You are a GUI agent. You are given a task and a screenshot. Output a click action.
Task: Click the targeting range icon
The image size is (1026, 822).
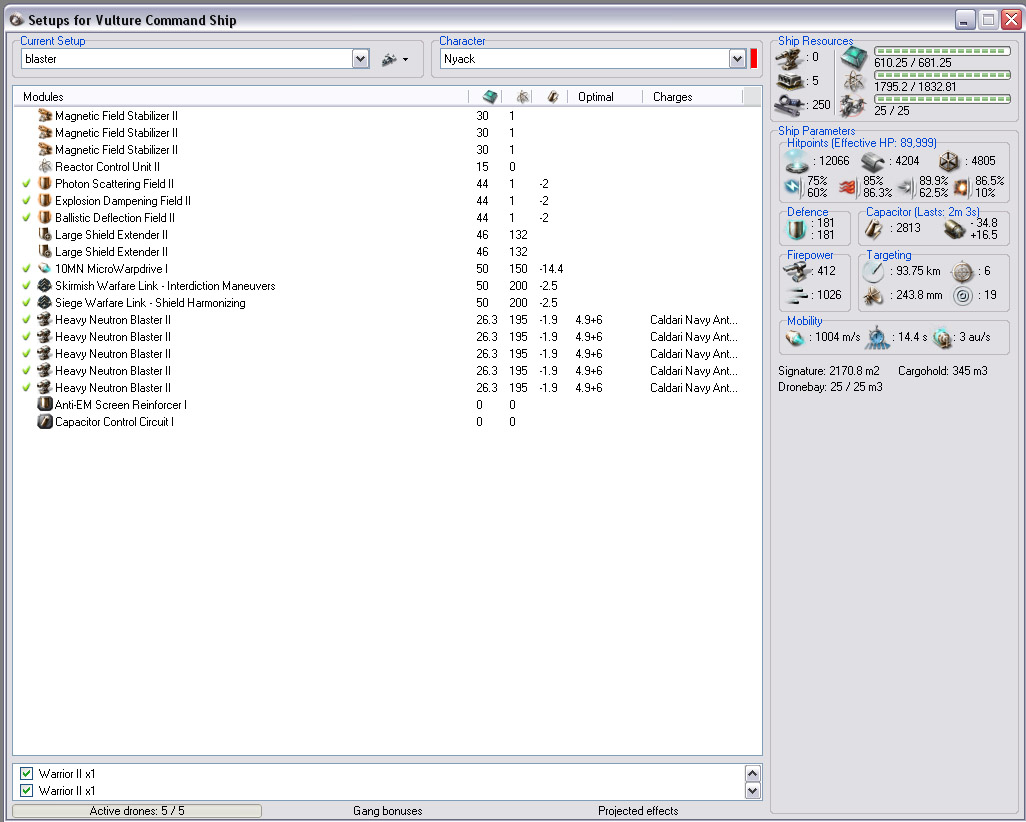(x=874, y=271)
